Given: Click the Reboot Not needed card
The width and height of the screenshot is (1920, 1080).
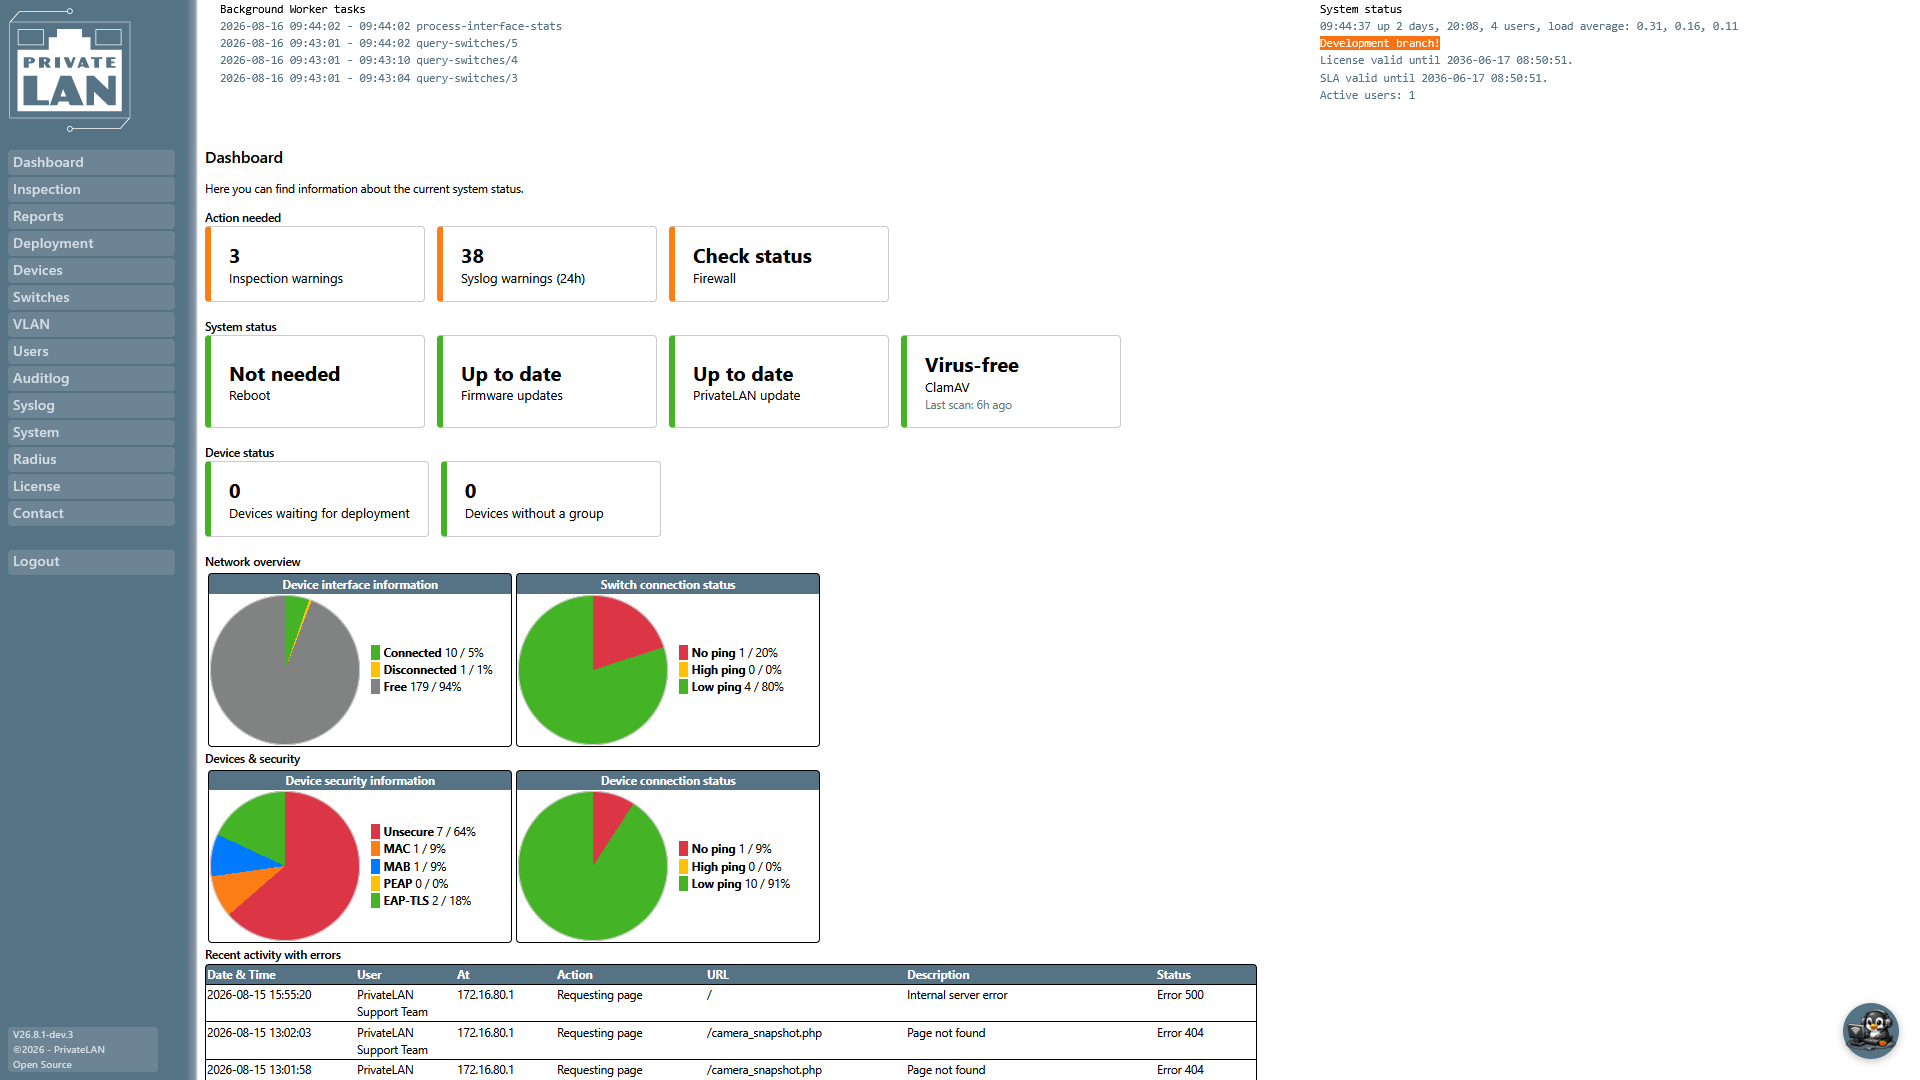Looking at the screenshot, I should coord(315,382).
